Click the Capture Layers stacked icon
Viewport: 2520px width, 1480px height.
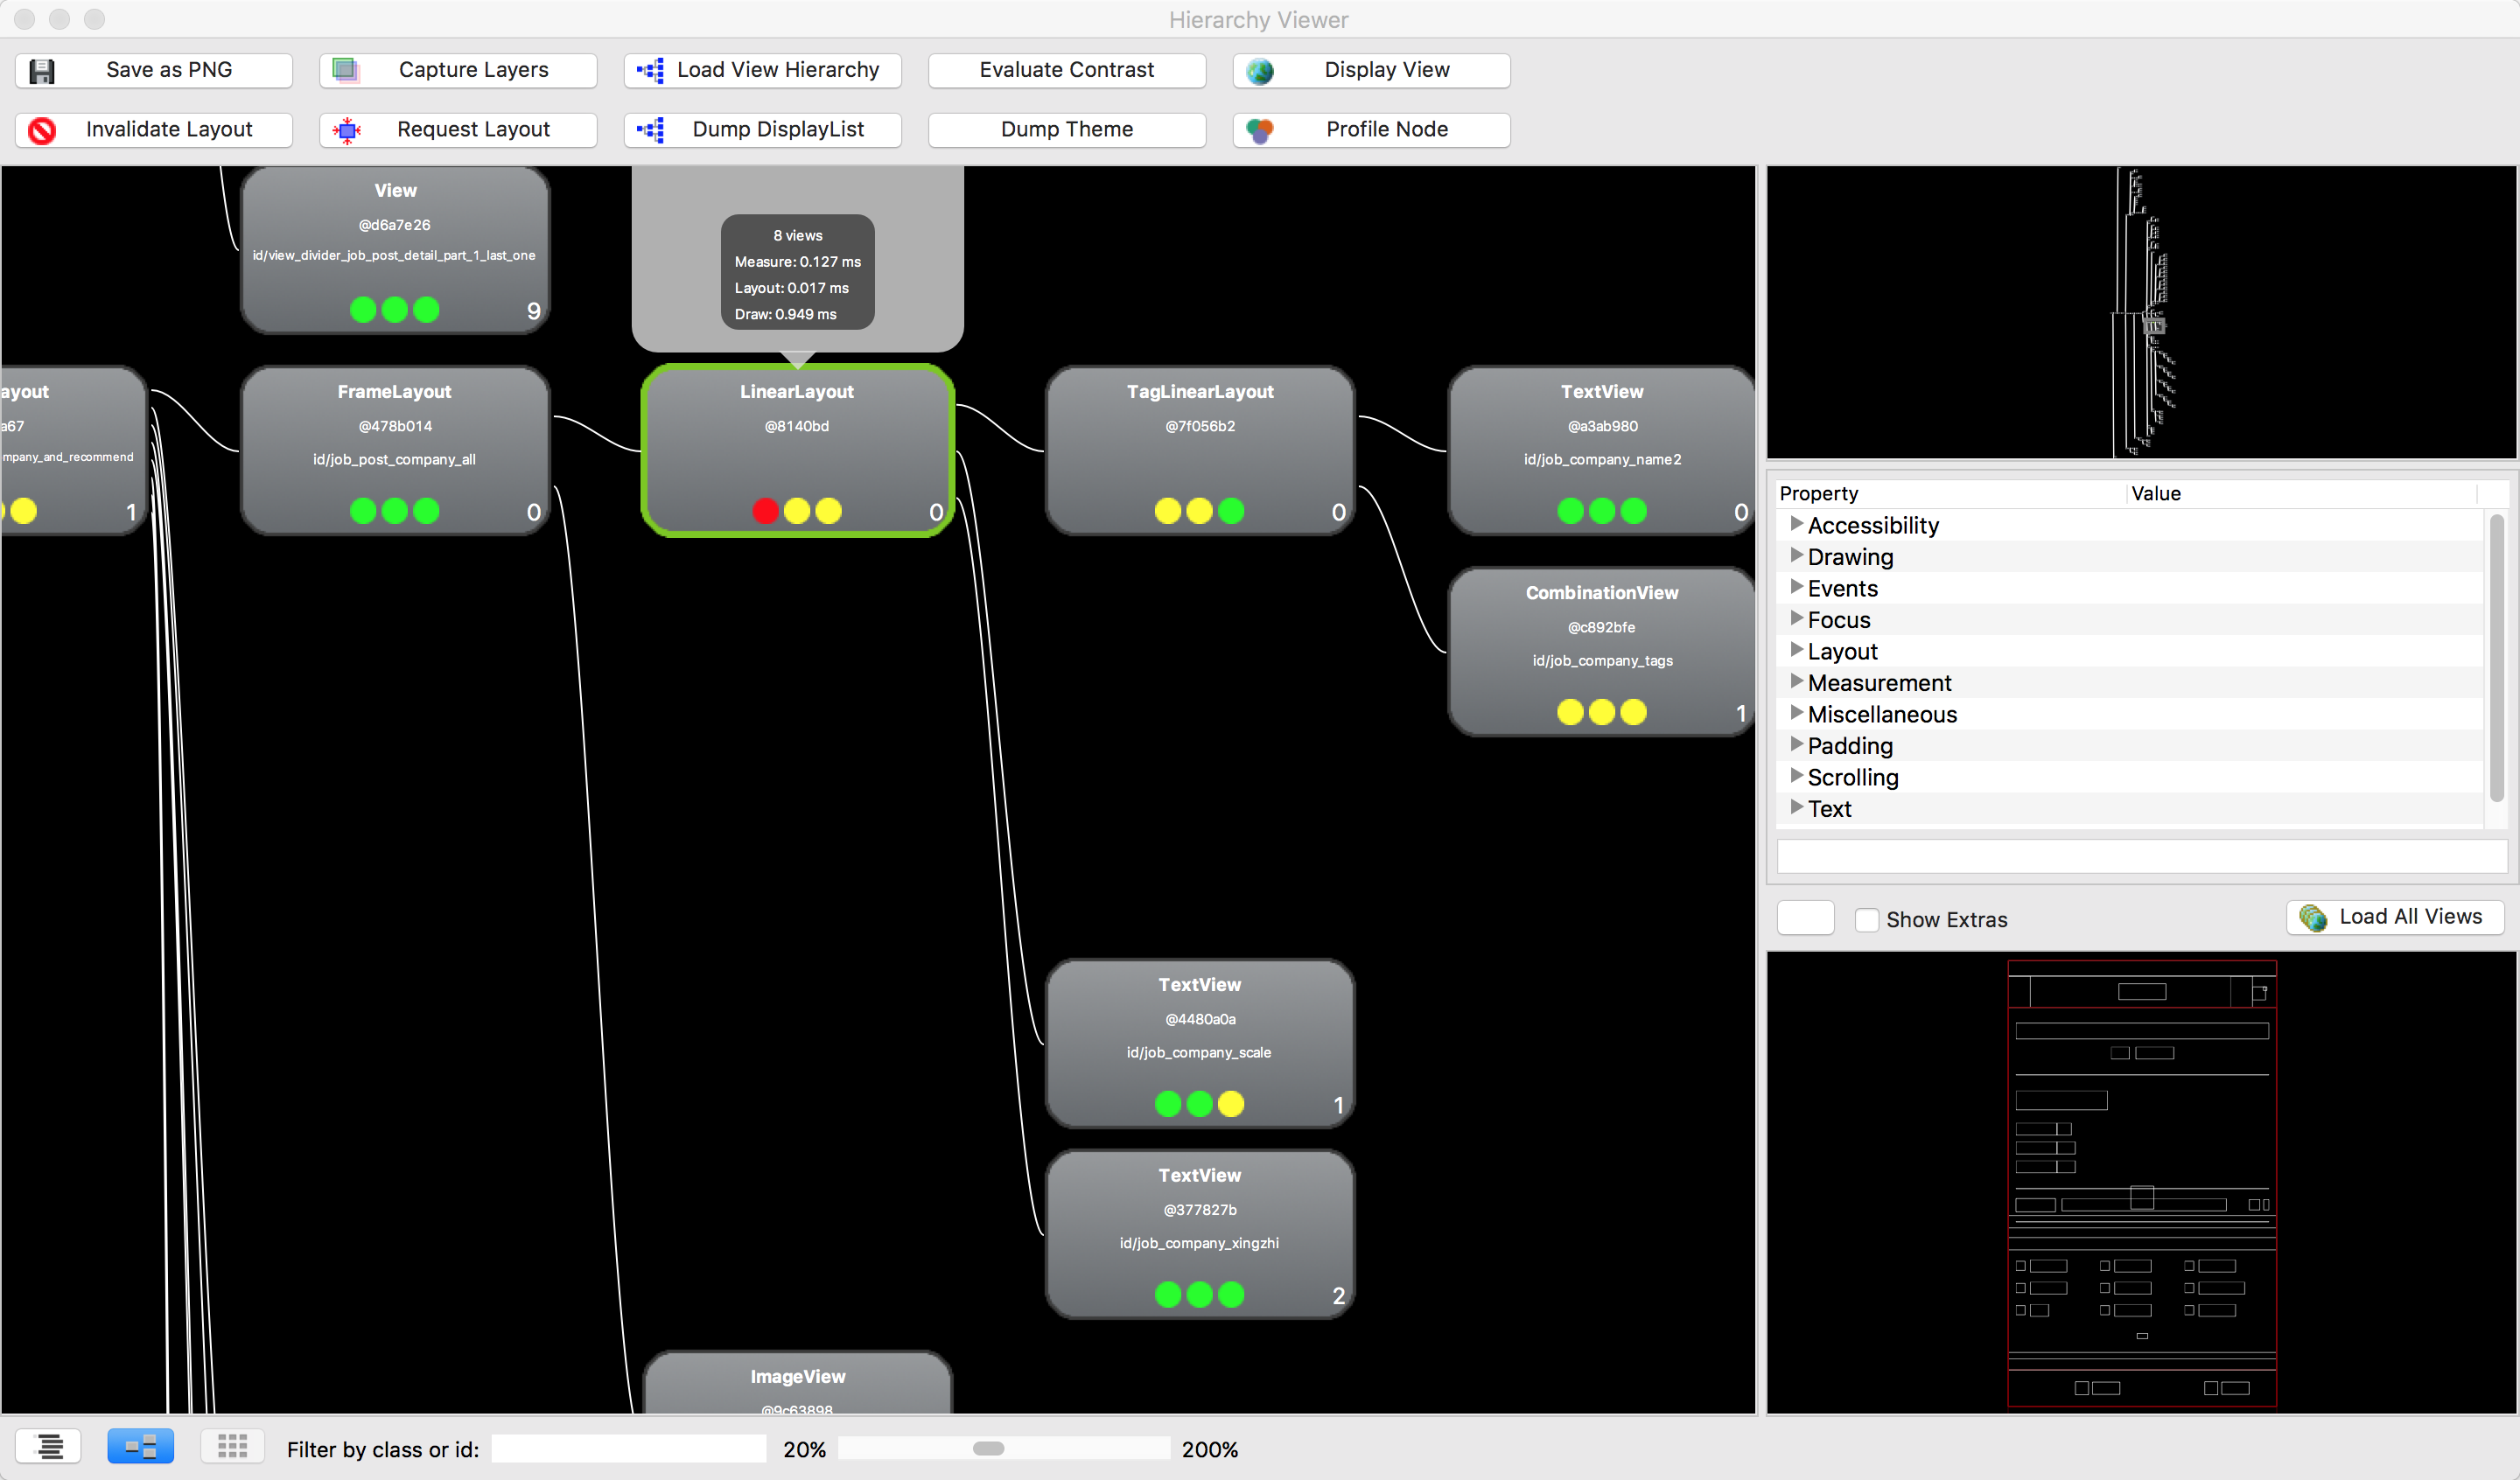click(345, 70)
